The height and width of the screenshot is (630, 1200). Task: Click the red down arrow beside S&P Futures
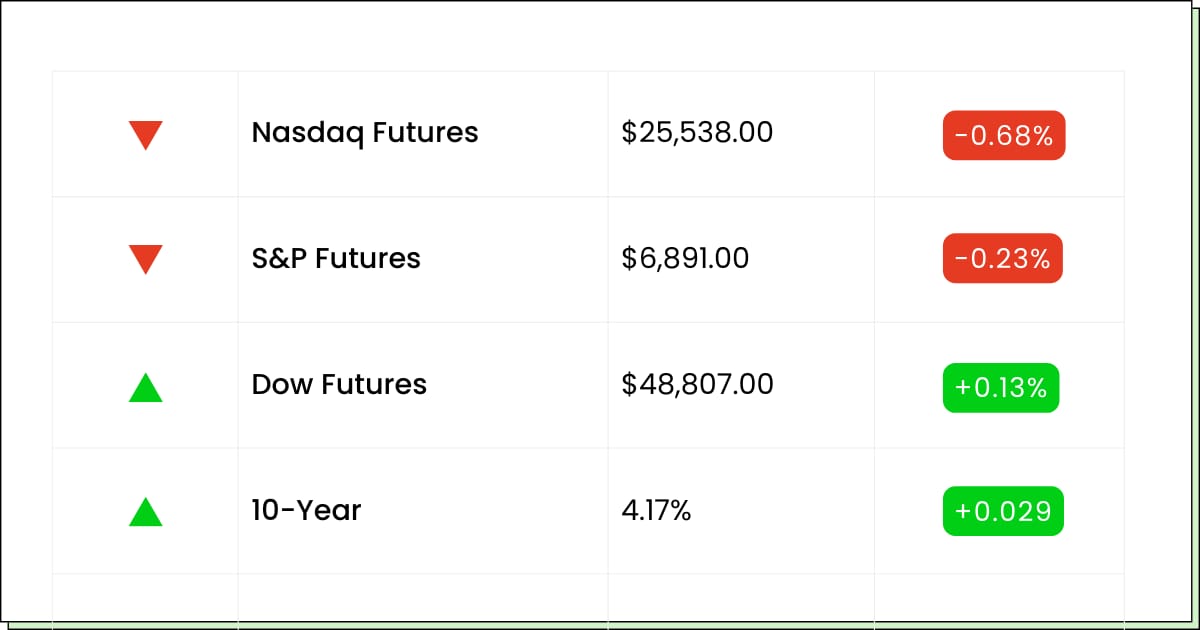click(x=145, y=259)
